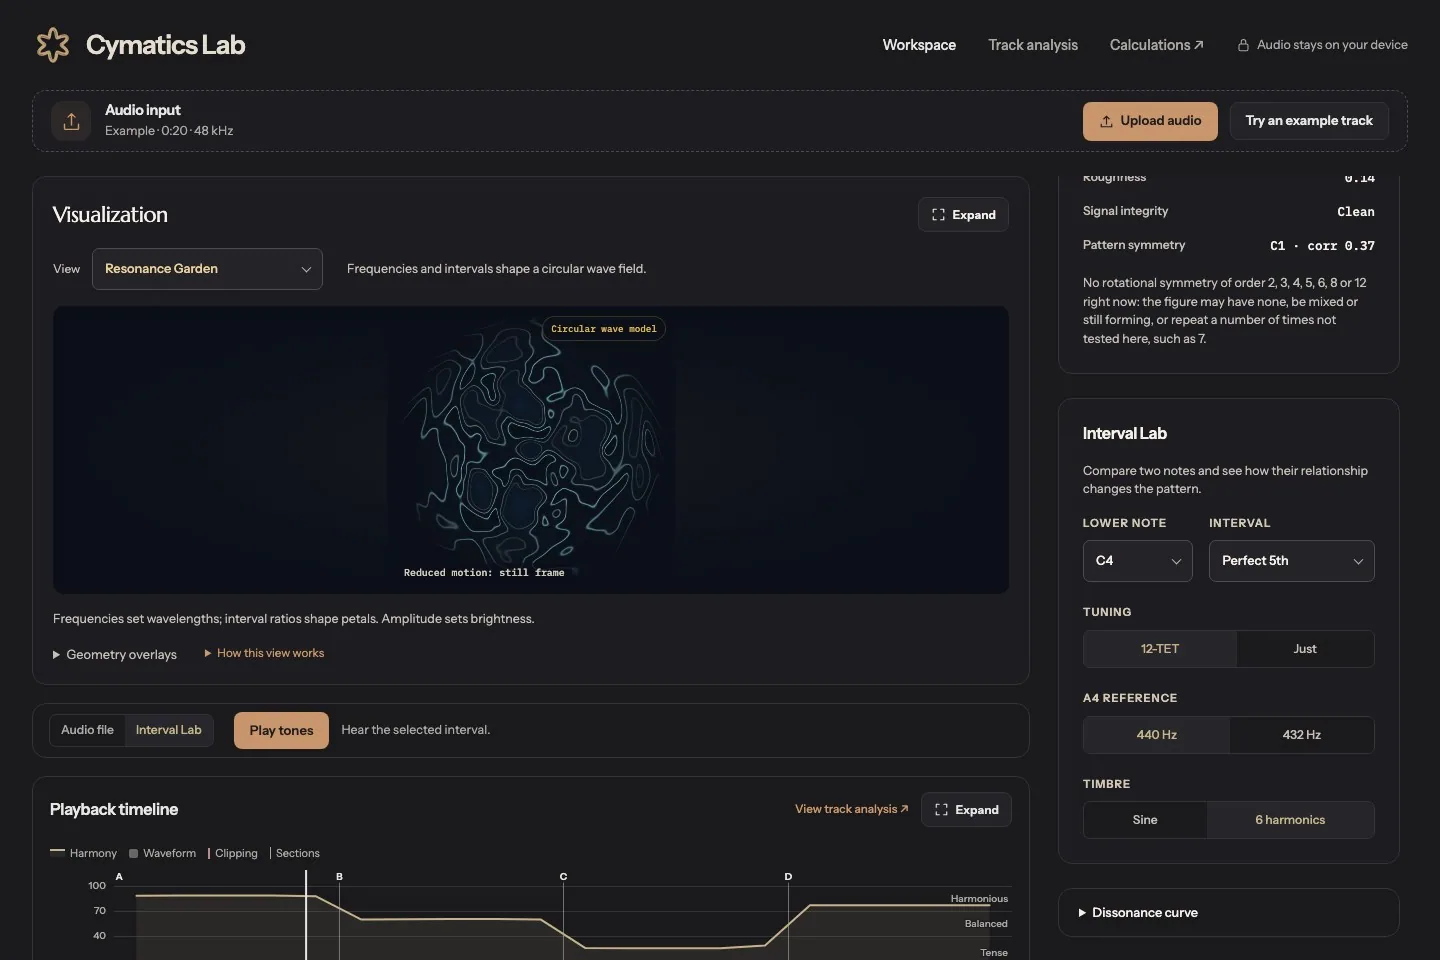Click the Waveform legend entry
The height and width of the screenshot is (960, 1440).
(162, 853)
